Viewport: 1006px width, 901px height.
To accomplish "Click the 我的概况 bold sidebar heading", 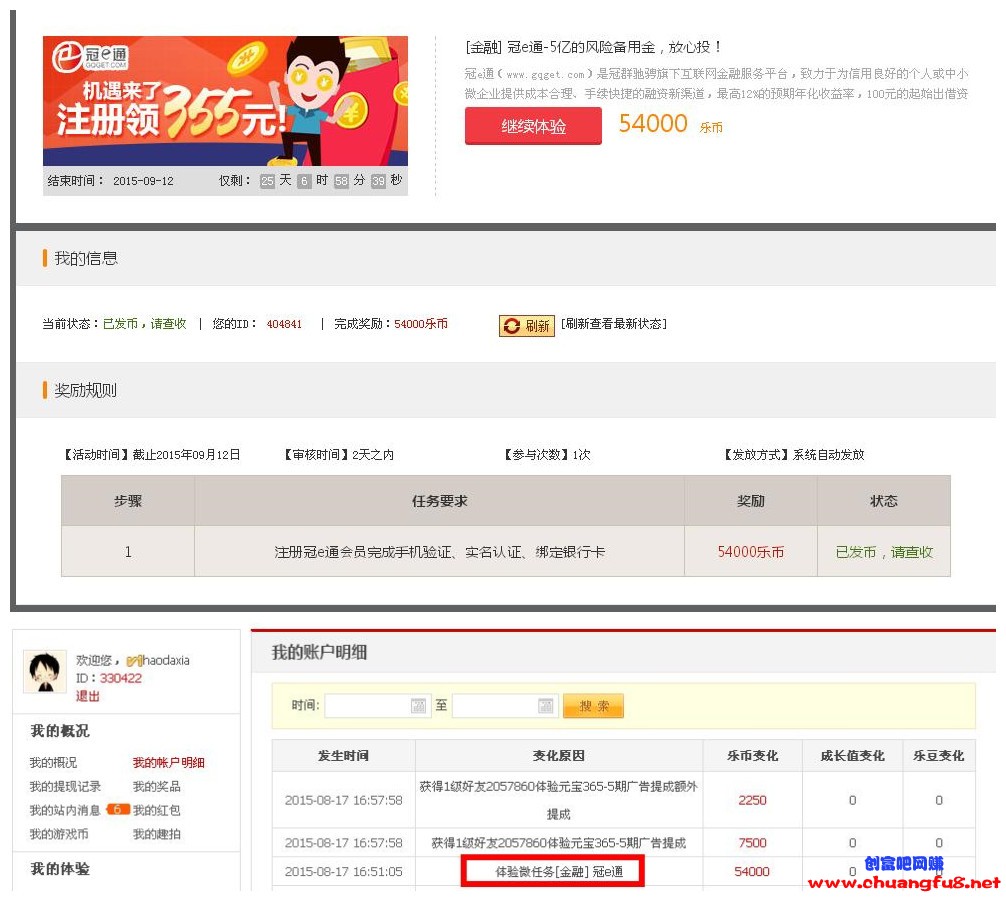I will point(60,731).
